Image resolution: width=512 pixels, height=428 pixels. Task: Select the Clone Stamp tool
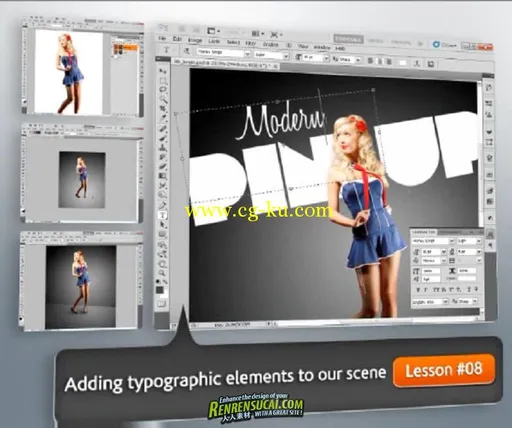[163, 148]
